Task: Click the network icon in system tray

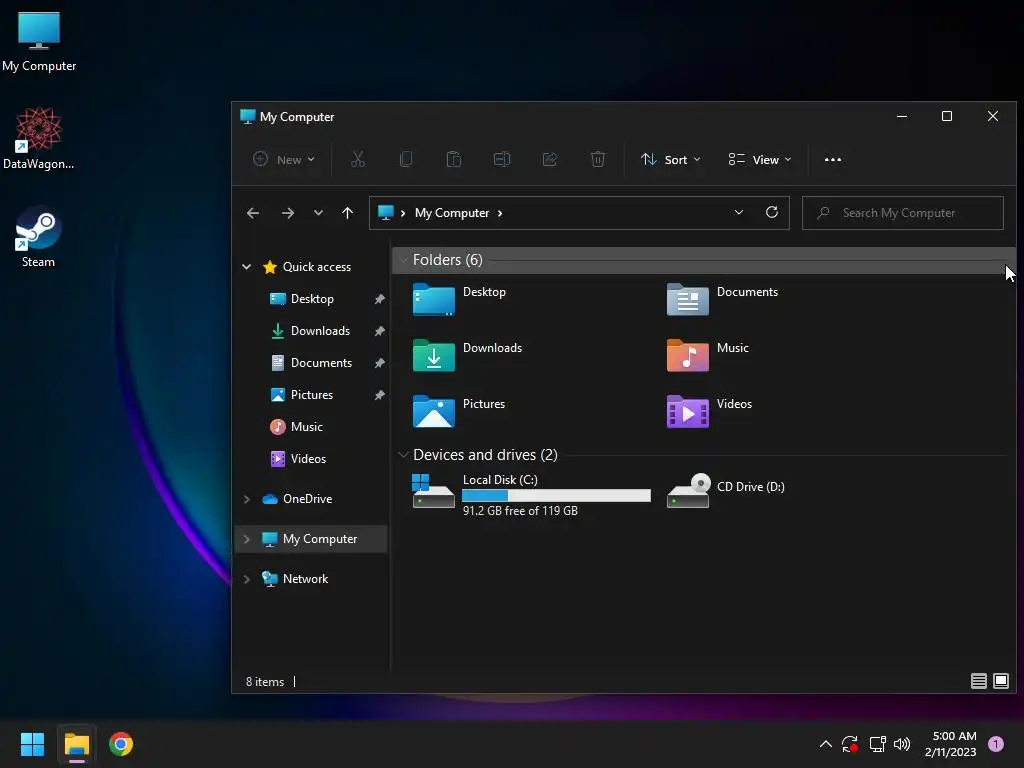Action: [877, 744]
